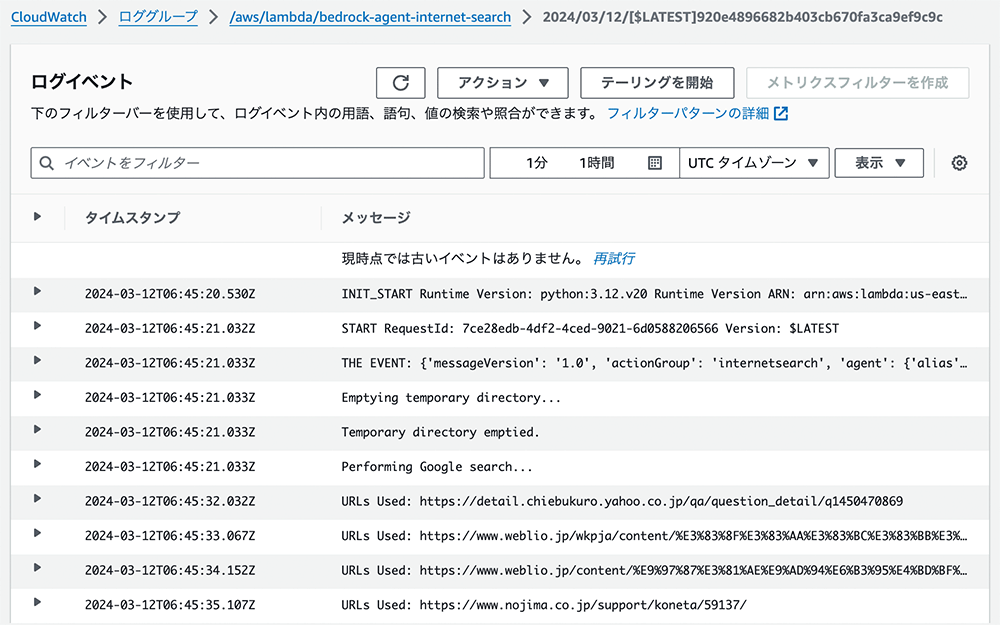This screenshot has height=625, width=1000.
Task: Select timestamp 2024-03-12T06:45:35.107Z
Action: click(x=170, y=605)
